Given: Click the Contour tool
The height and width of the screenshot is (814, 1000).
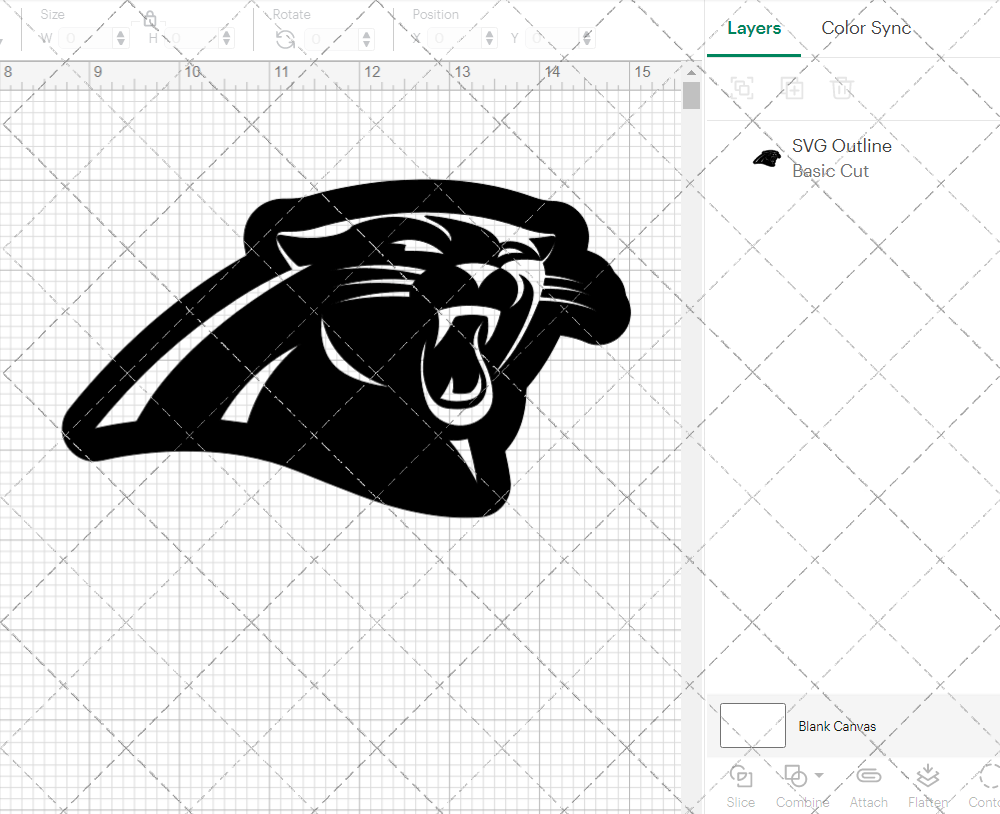Looking at the screenshot, I should [x=985, y=786].
